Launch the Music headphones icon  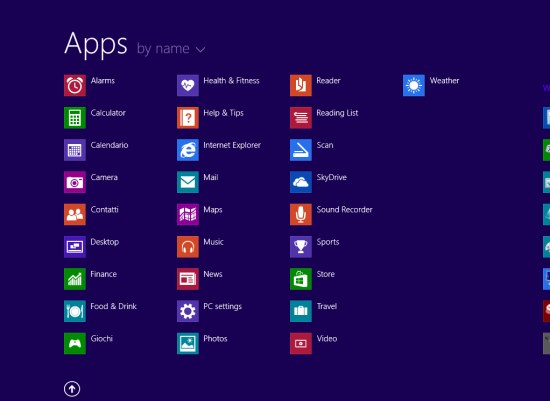coord(188,247)
